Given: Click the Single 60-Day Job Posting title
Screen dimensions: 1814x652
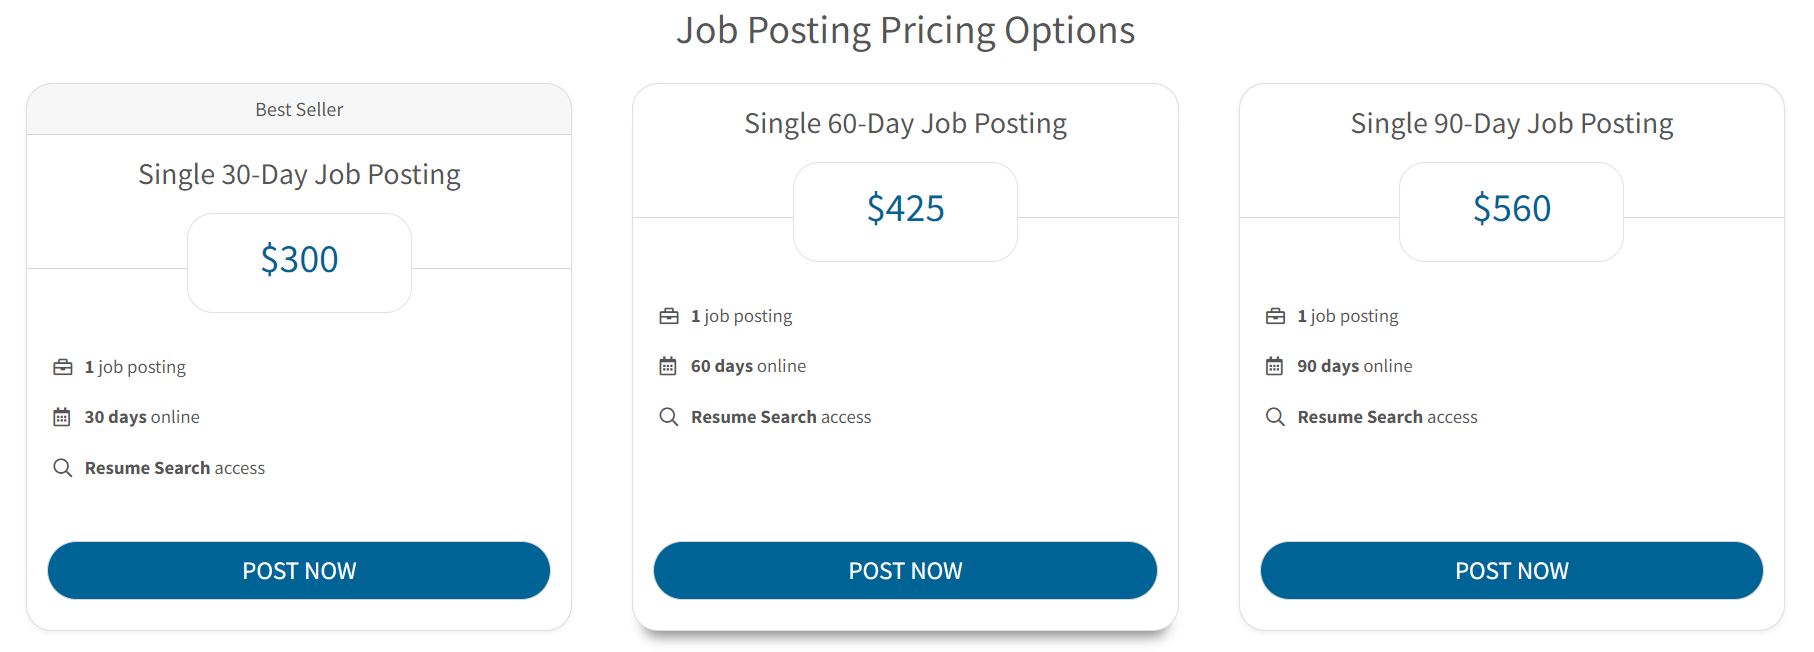Looking at the screenshot, I should [x=905, y=124].
